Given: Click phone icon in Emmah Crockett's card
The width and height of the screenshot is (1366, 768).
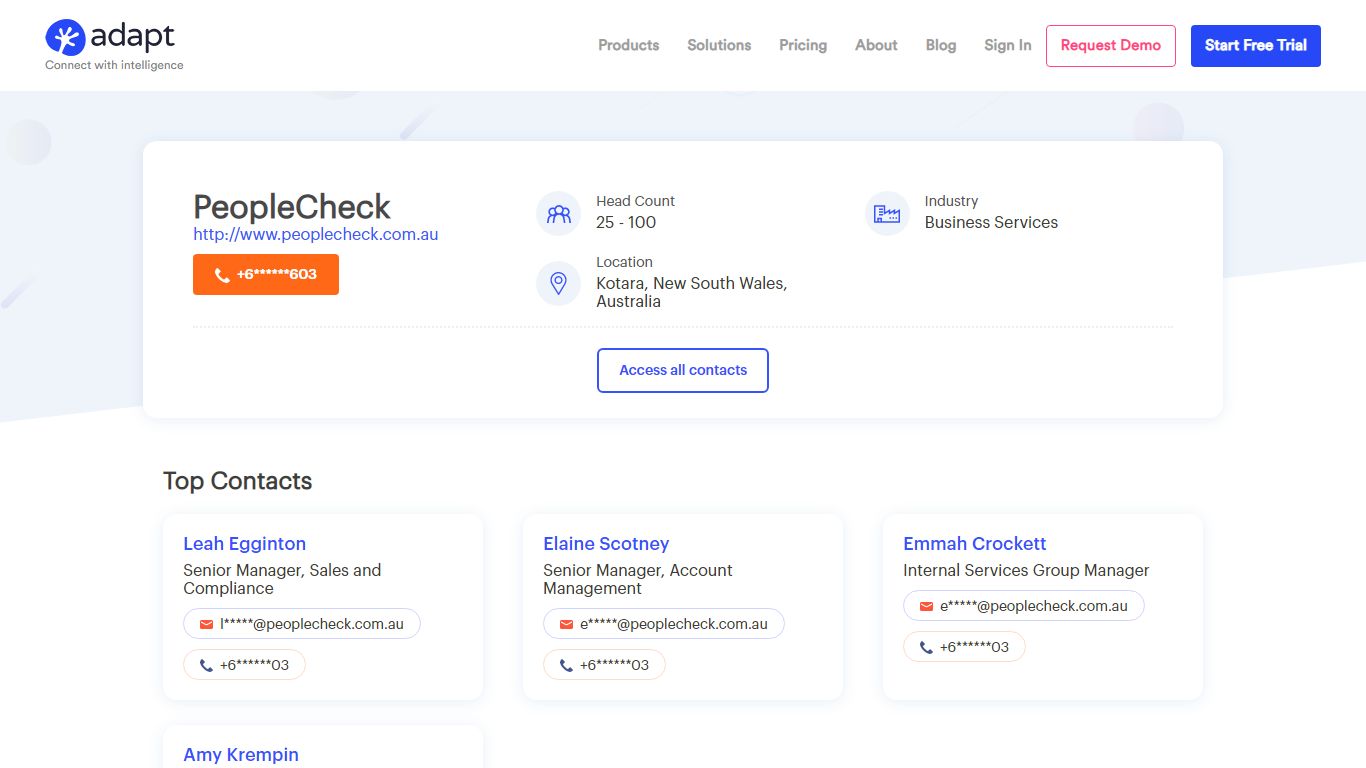Looking at the screenshot, I should (x=926, y=647).
